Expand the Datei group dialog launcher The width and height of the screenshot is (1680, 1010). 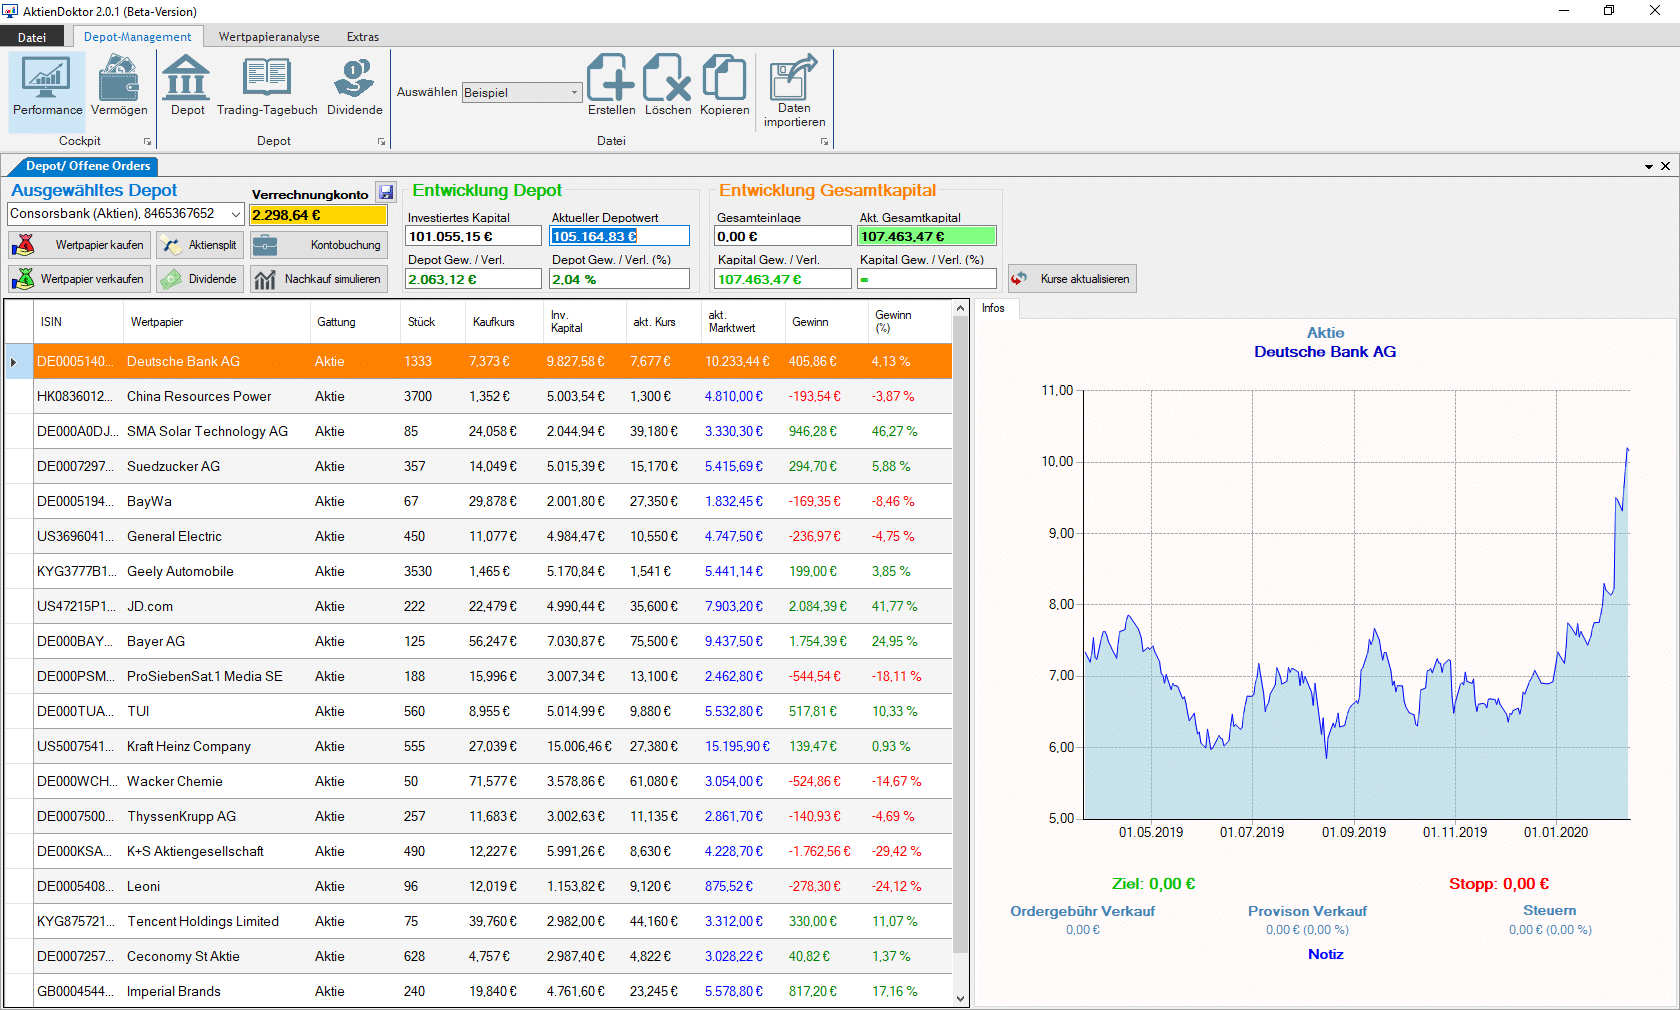[824, 142]
